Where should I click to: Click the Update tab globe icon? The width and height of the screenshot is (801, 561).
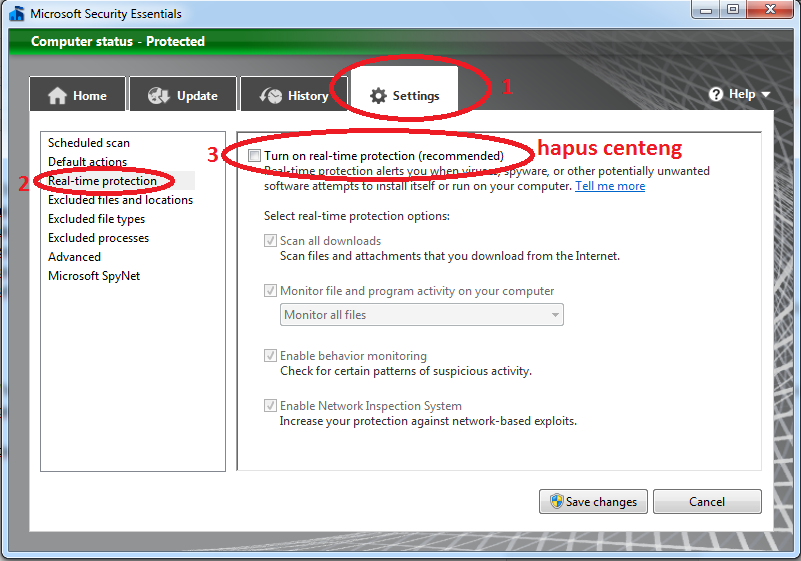pyautogui.click(x=158, y=96)
